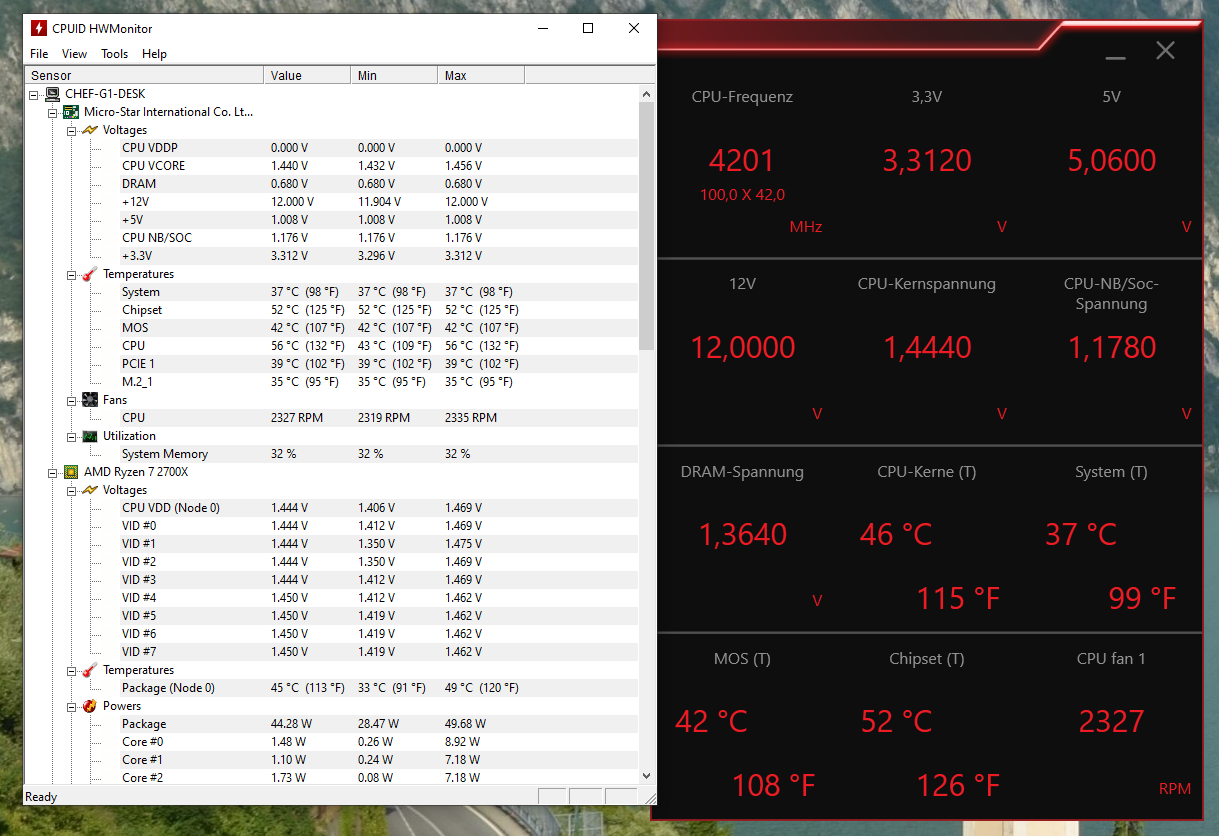1219x836 pixels.
Task: Collapse the Powers group
Action: (x=70, y=706)
